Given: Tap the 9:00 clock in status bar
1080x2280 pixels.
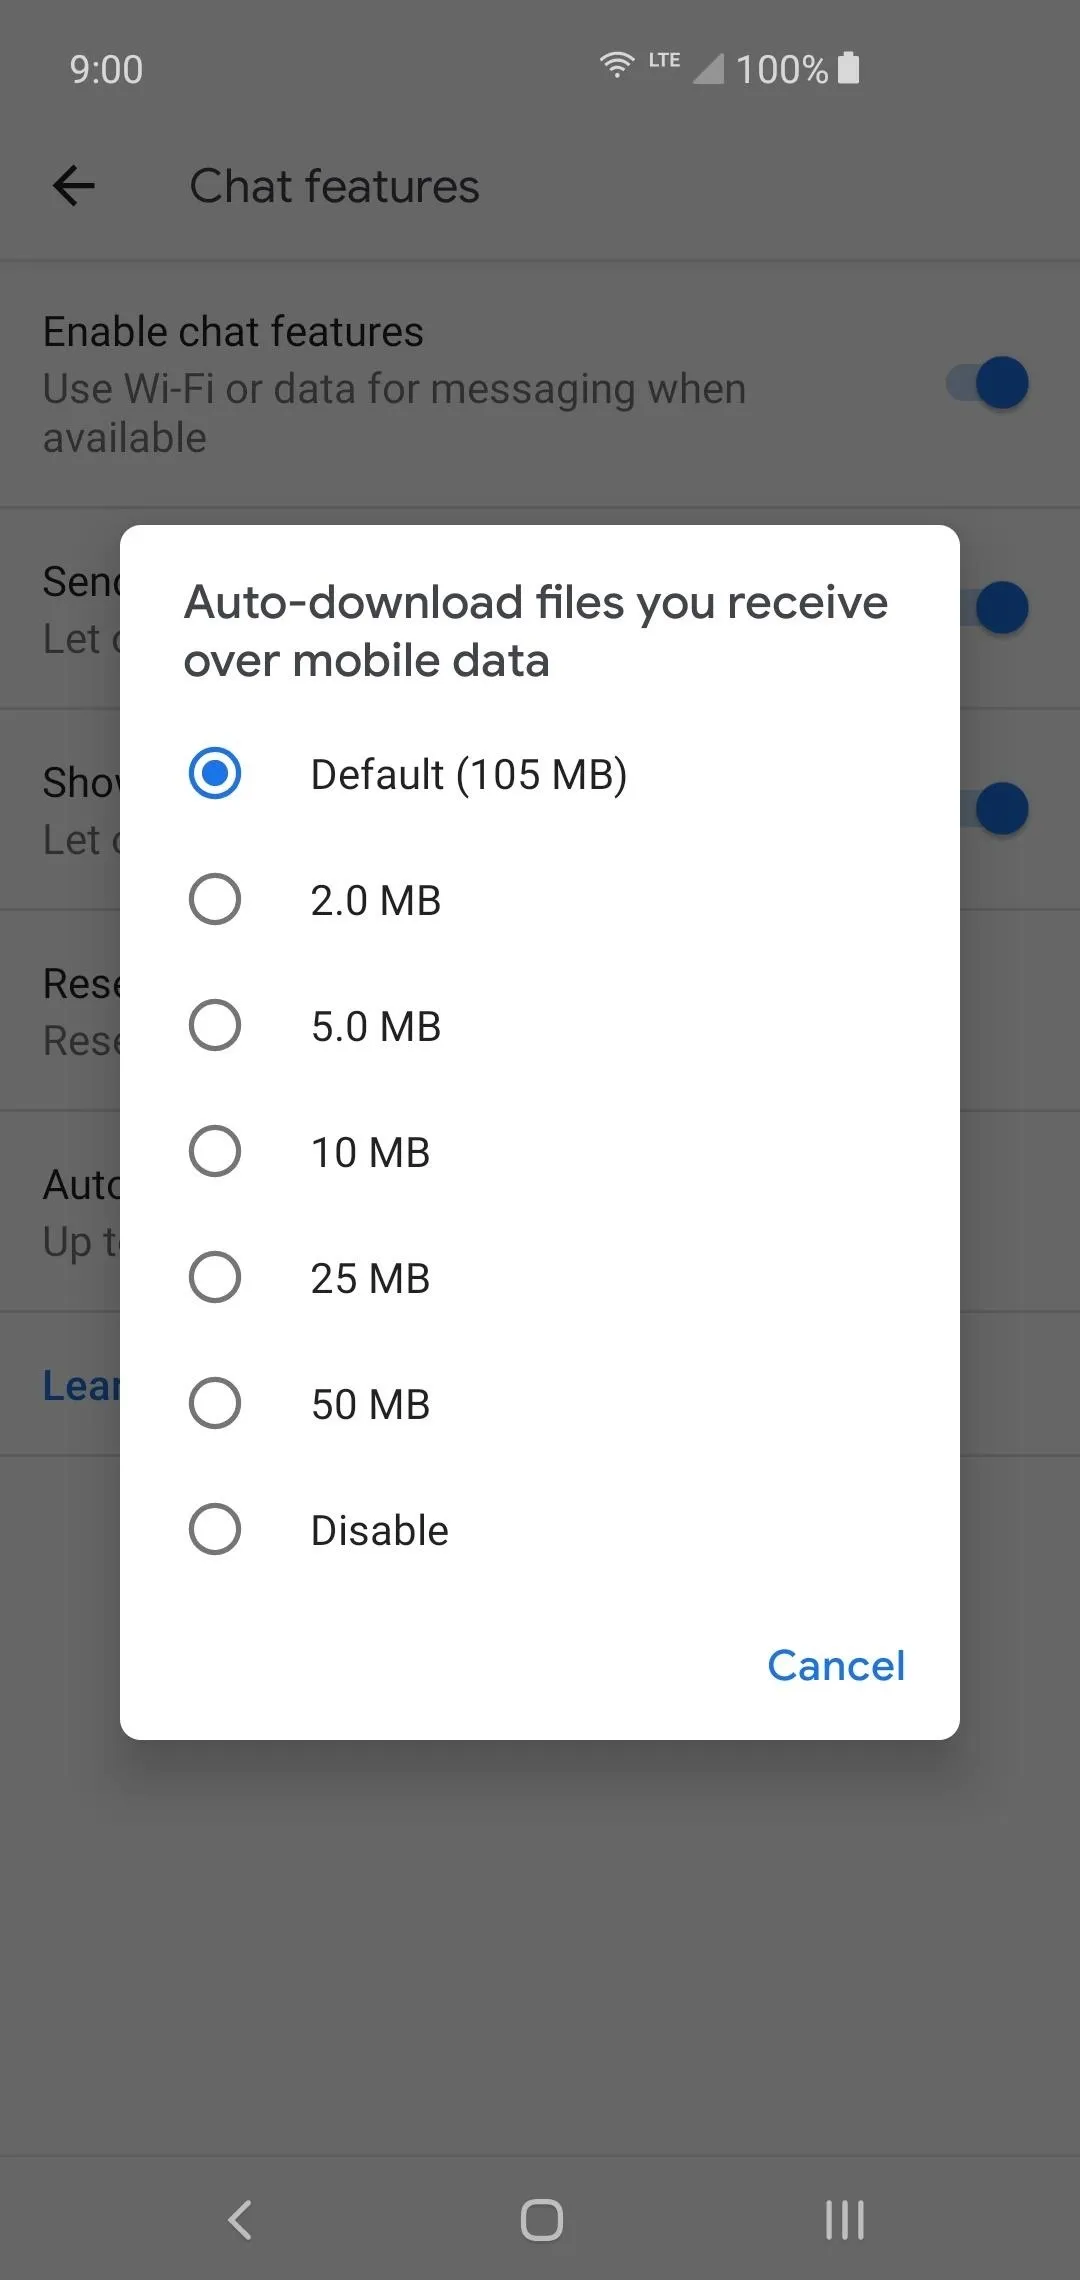Looking at the screenshot, I should (106, 70).
